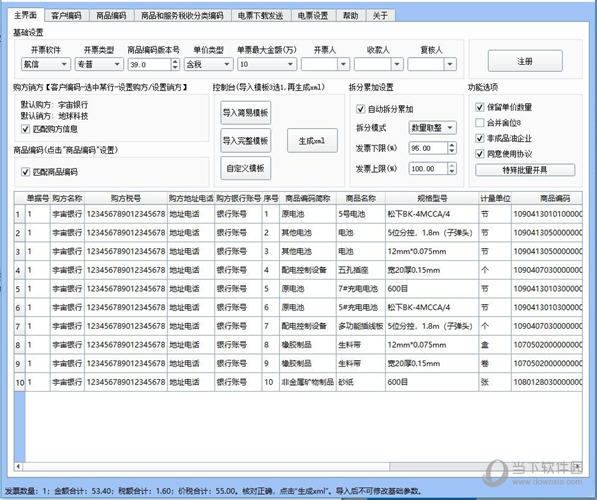Click the 商品名称 column header
The image size is (597, 500).
(361, 198)
